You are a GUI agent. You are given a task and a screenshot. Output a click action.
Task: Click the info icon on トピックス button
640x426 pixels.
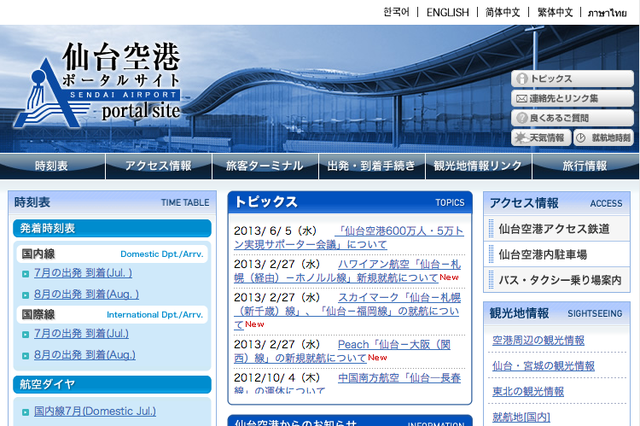click(522, 79)
